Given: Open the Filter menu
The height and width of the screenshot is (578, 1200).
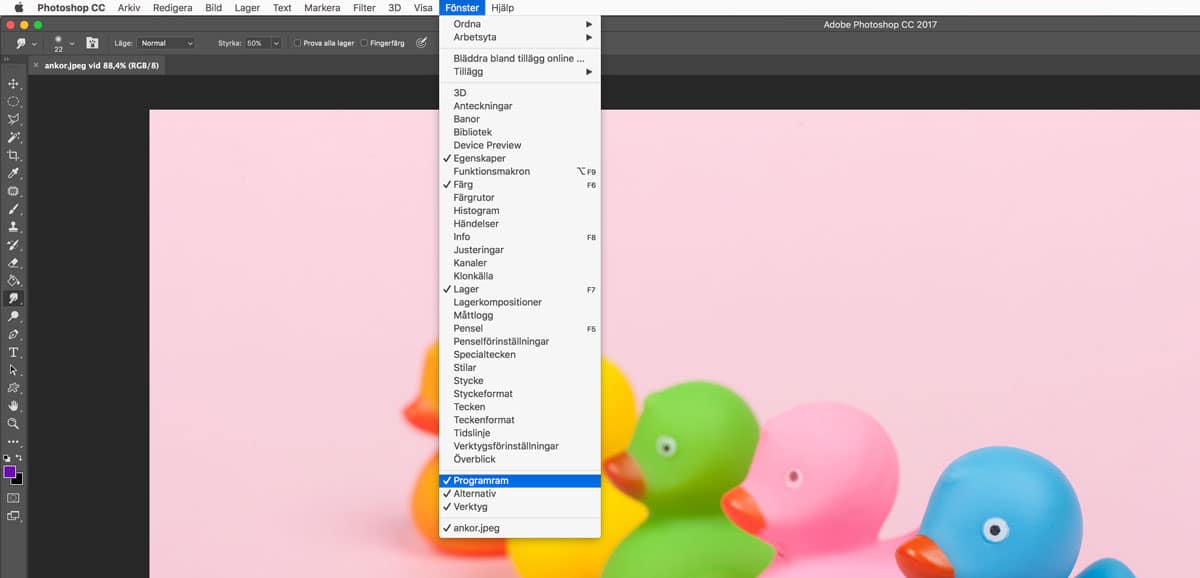Looking at the screenshot, I should point(364,7).
